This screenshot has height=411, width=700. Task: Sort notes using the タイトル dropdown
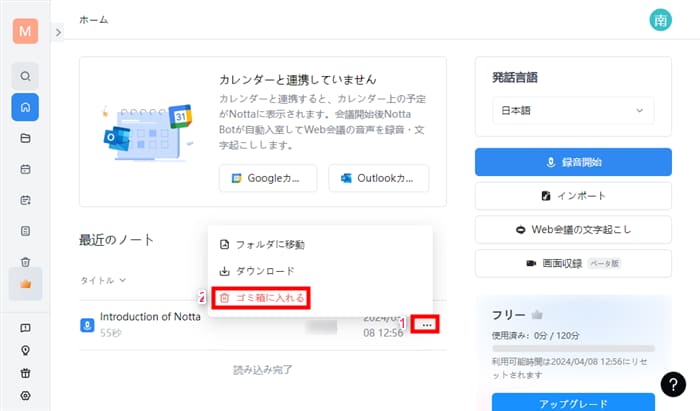click(102, 281)
